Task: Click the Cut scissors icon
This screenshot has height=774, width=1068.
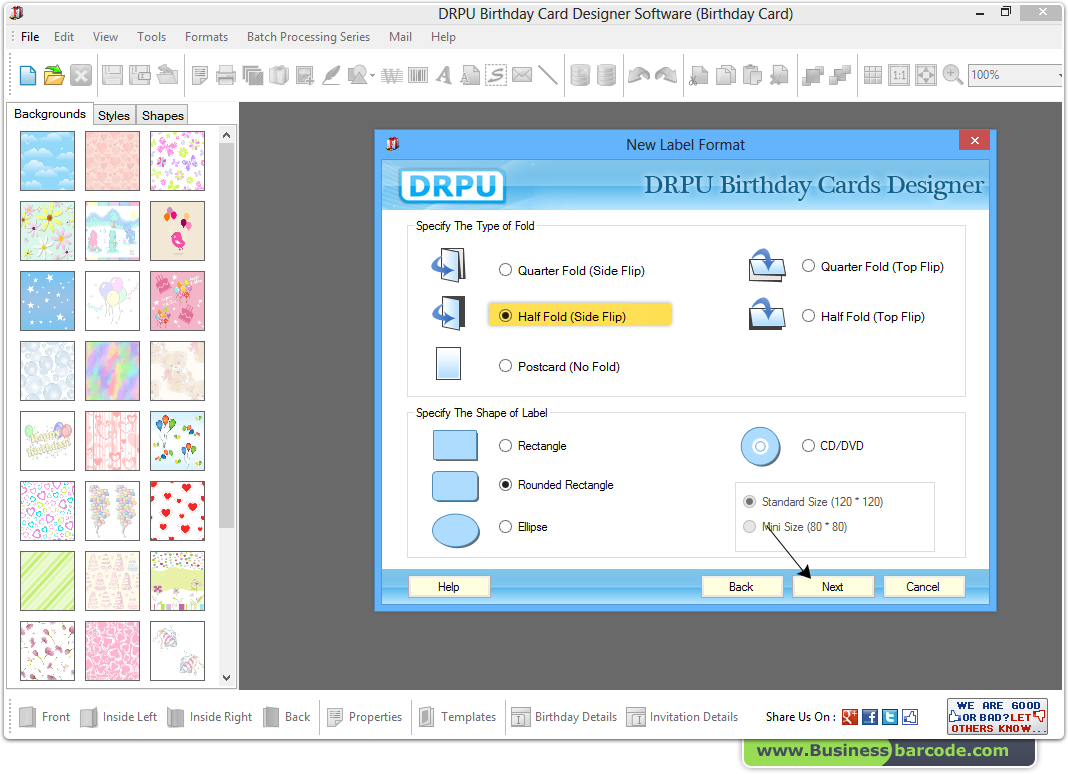Action: tap(699, 75)
